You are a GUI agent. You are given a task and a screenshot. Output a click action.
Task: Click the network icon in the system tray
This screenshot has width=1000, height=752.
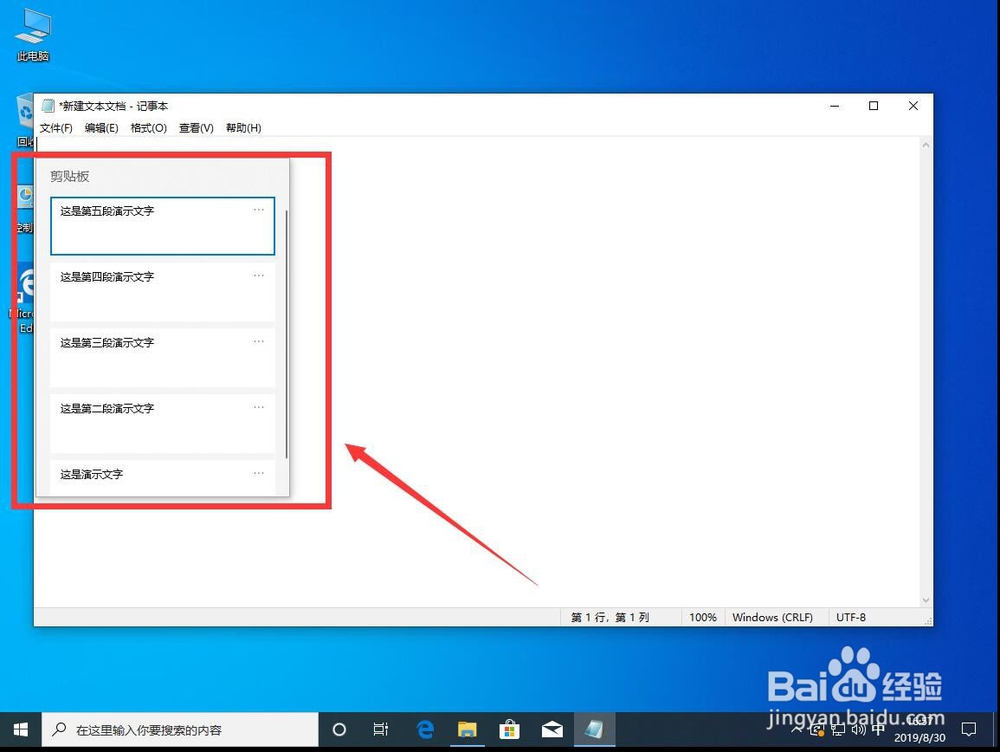(x=838, y=729)
